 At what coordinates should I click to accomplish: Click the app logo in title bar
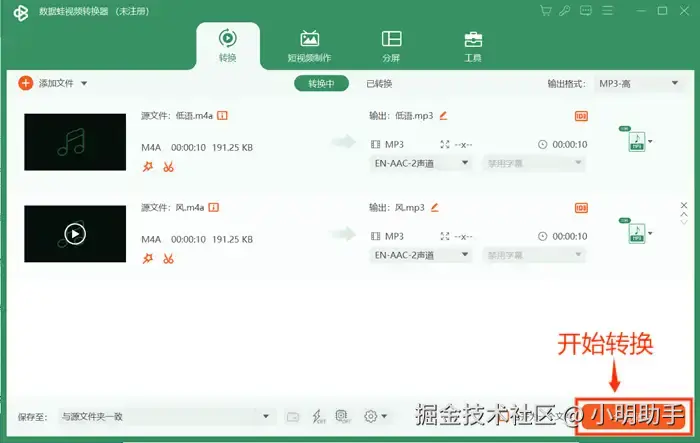pyautogui.click(x=21, y=13)
